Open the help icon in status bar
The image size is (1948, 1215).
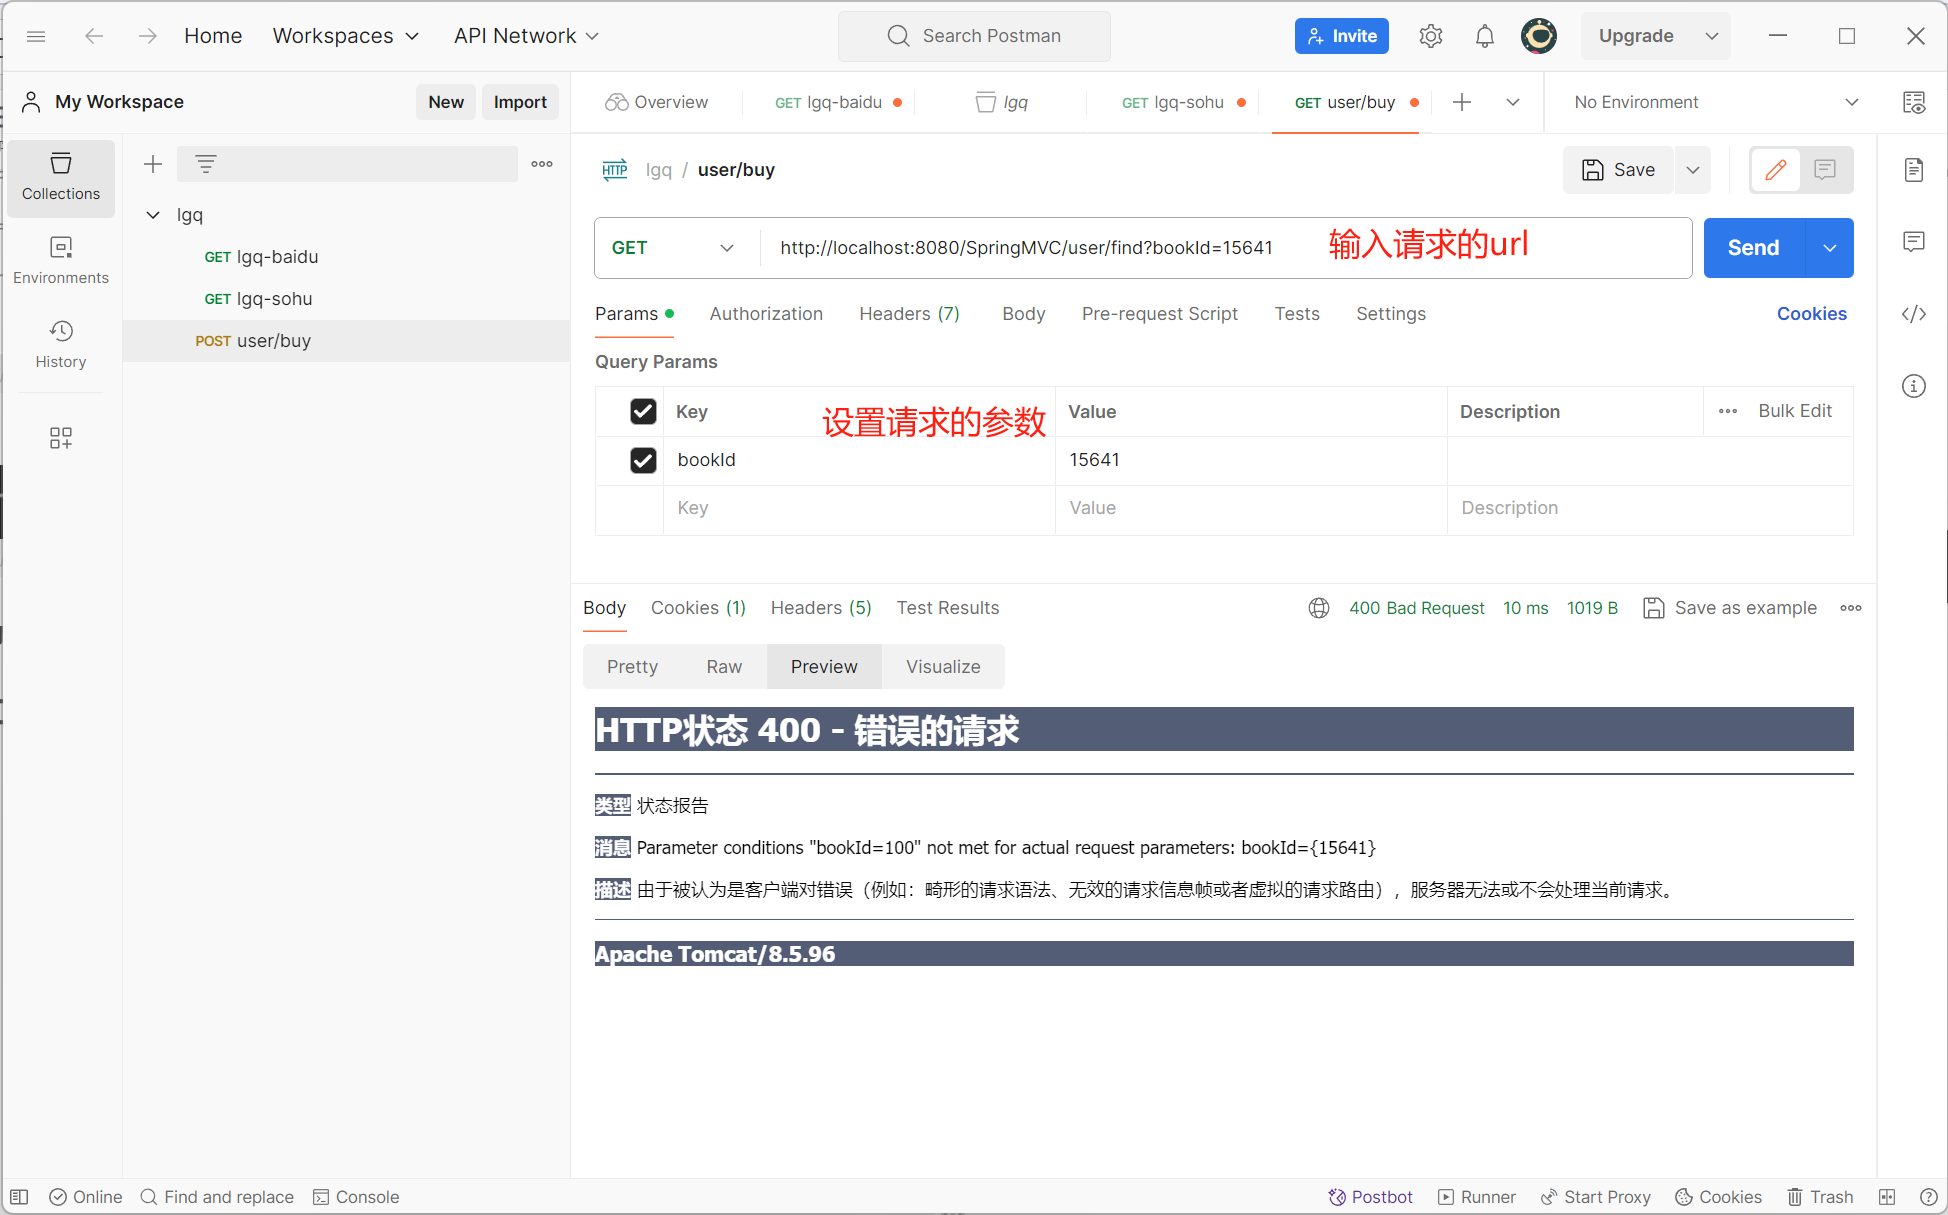point(1929,1197)
